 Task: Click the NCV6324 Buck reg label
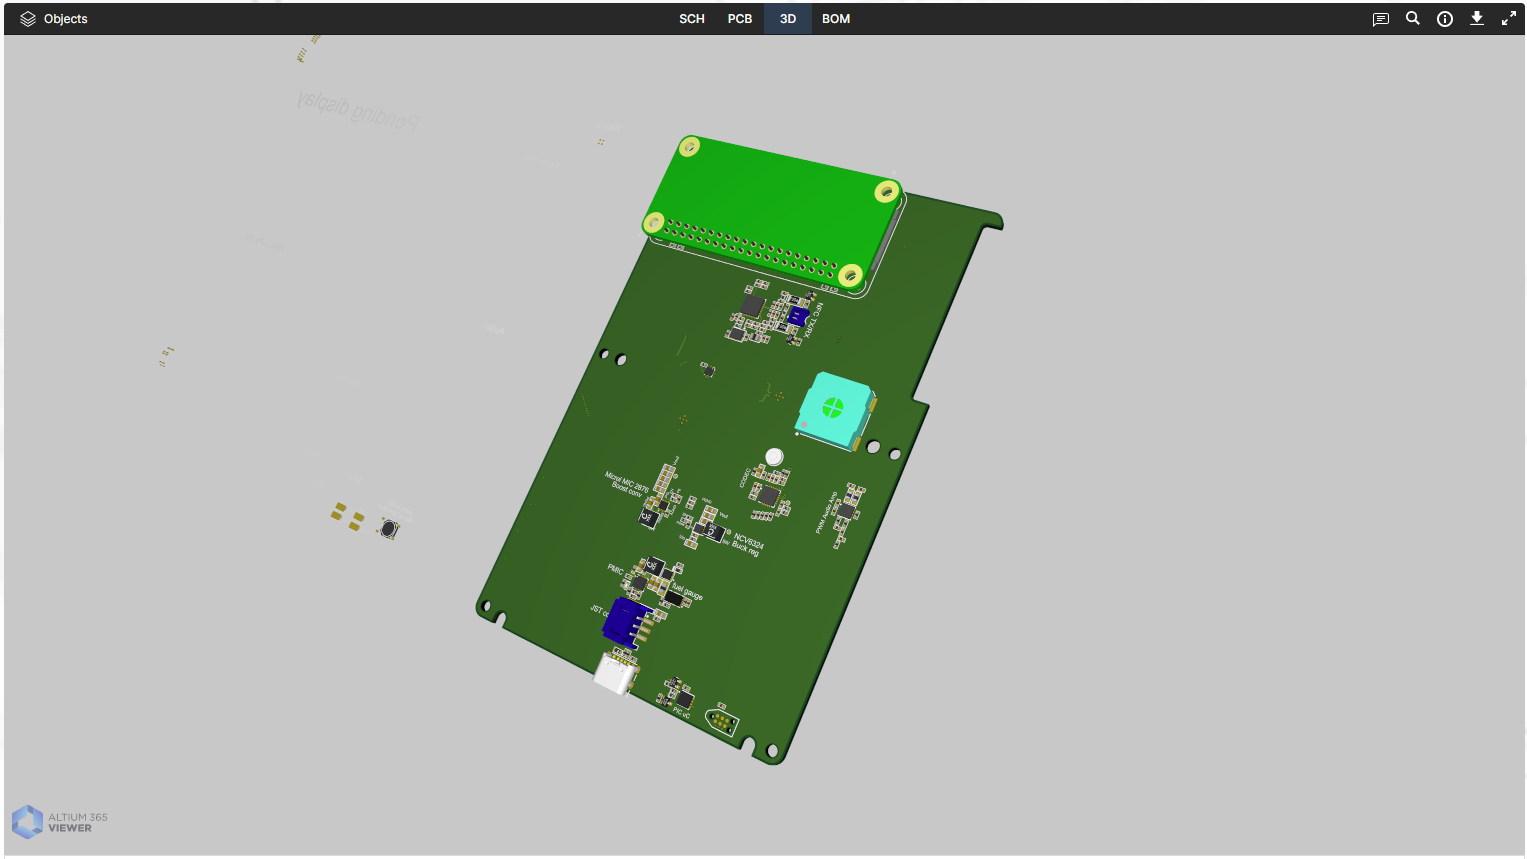tap(746, 543)
